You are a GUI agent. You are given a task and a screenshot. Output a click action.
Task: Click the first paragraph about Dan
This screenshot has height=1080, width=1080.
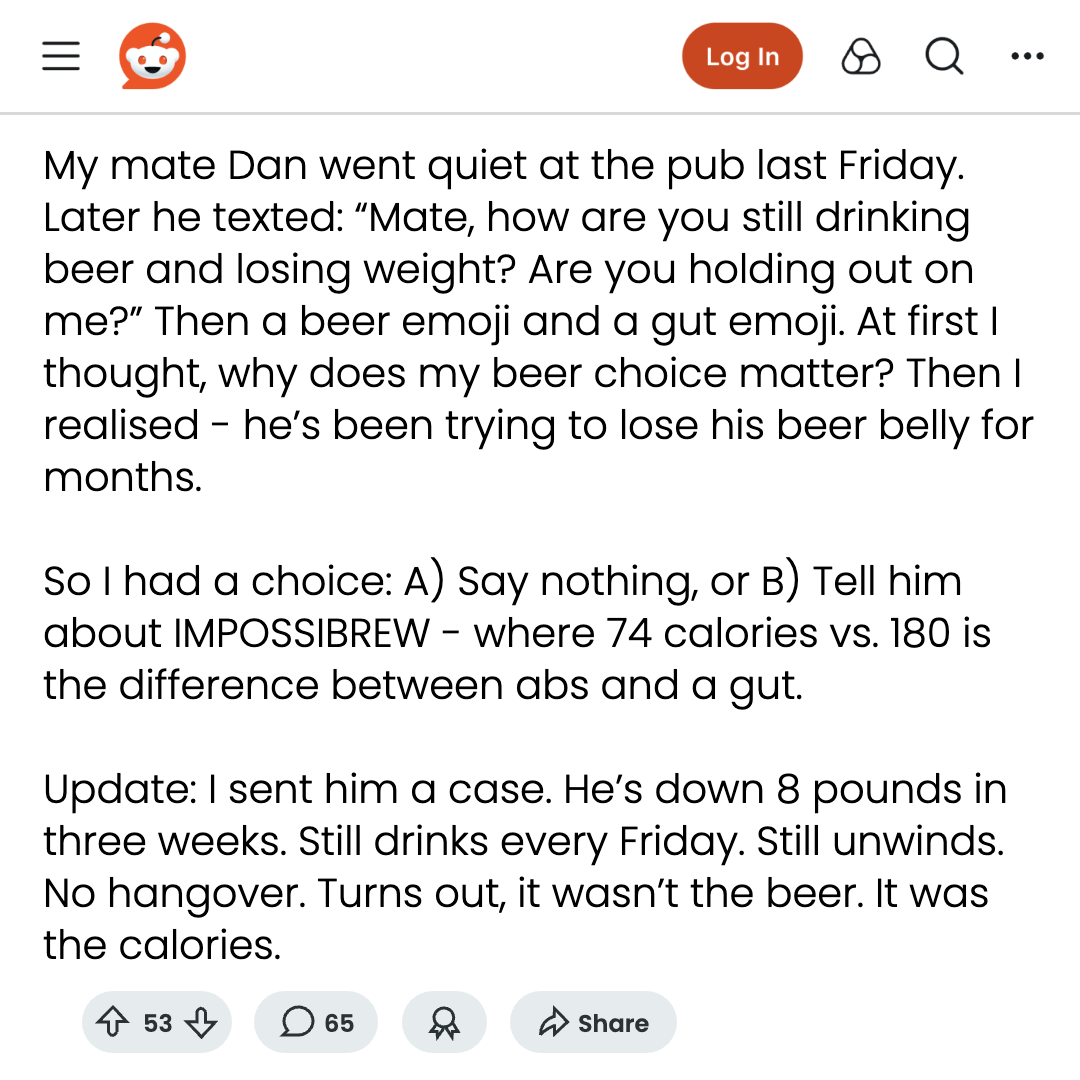point(539,321)
